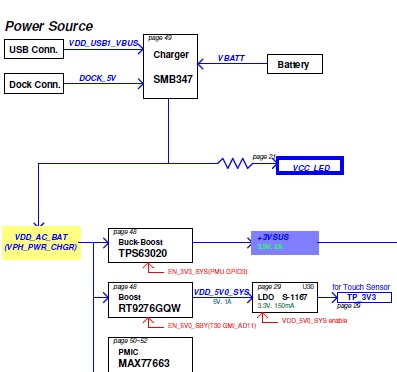397x372 pixels.
Task: Click the red EN_5V0_SBY(T30 GMI_AD11) annotation
Action: tap(212, 326)
